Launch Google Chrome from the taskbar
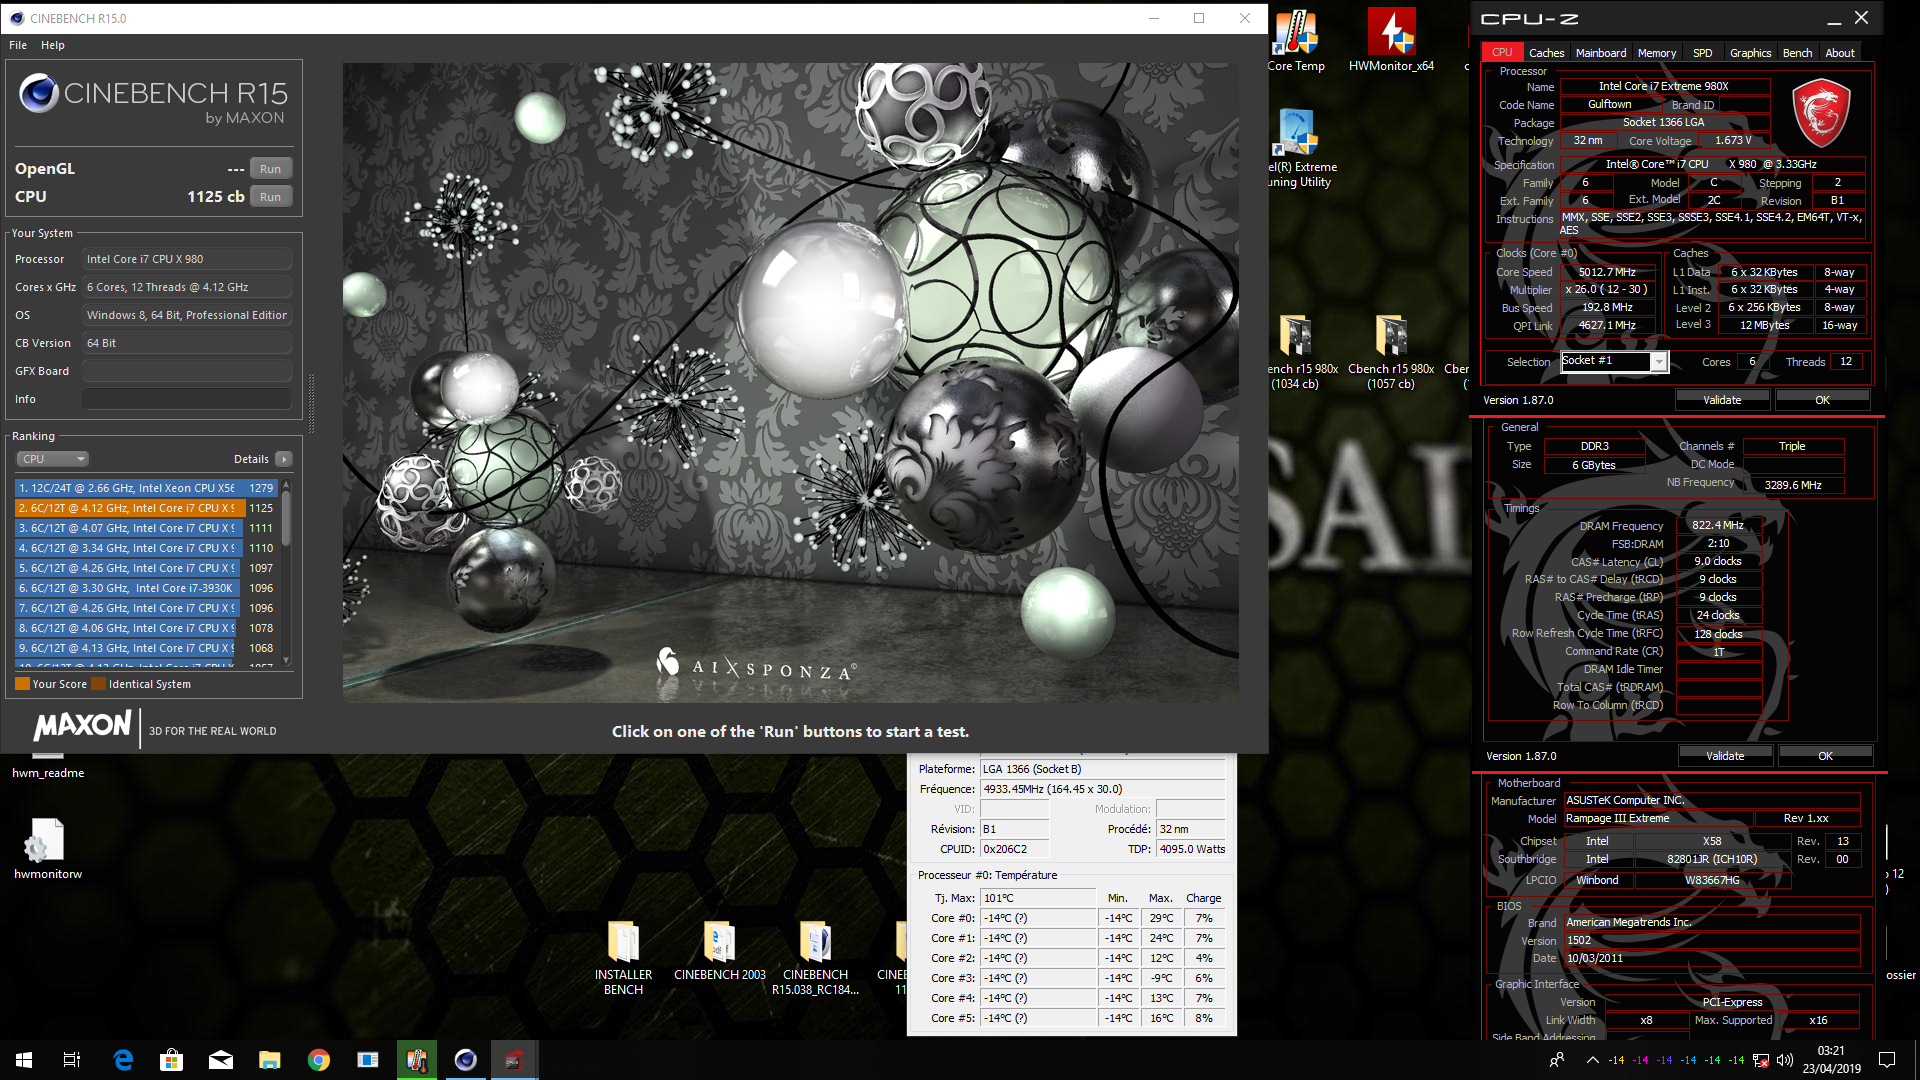This screenshot has width=1920, height=1080. (319, 1060)
